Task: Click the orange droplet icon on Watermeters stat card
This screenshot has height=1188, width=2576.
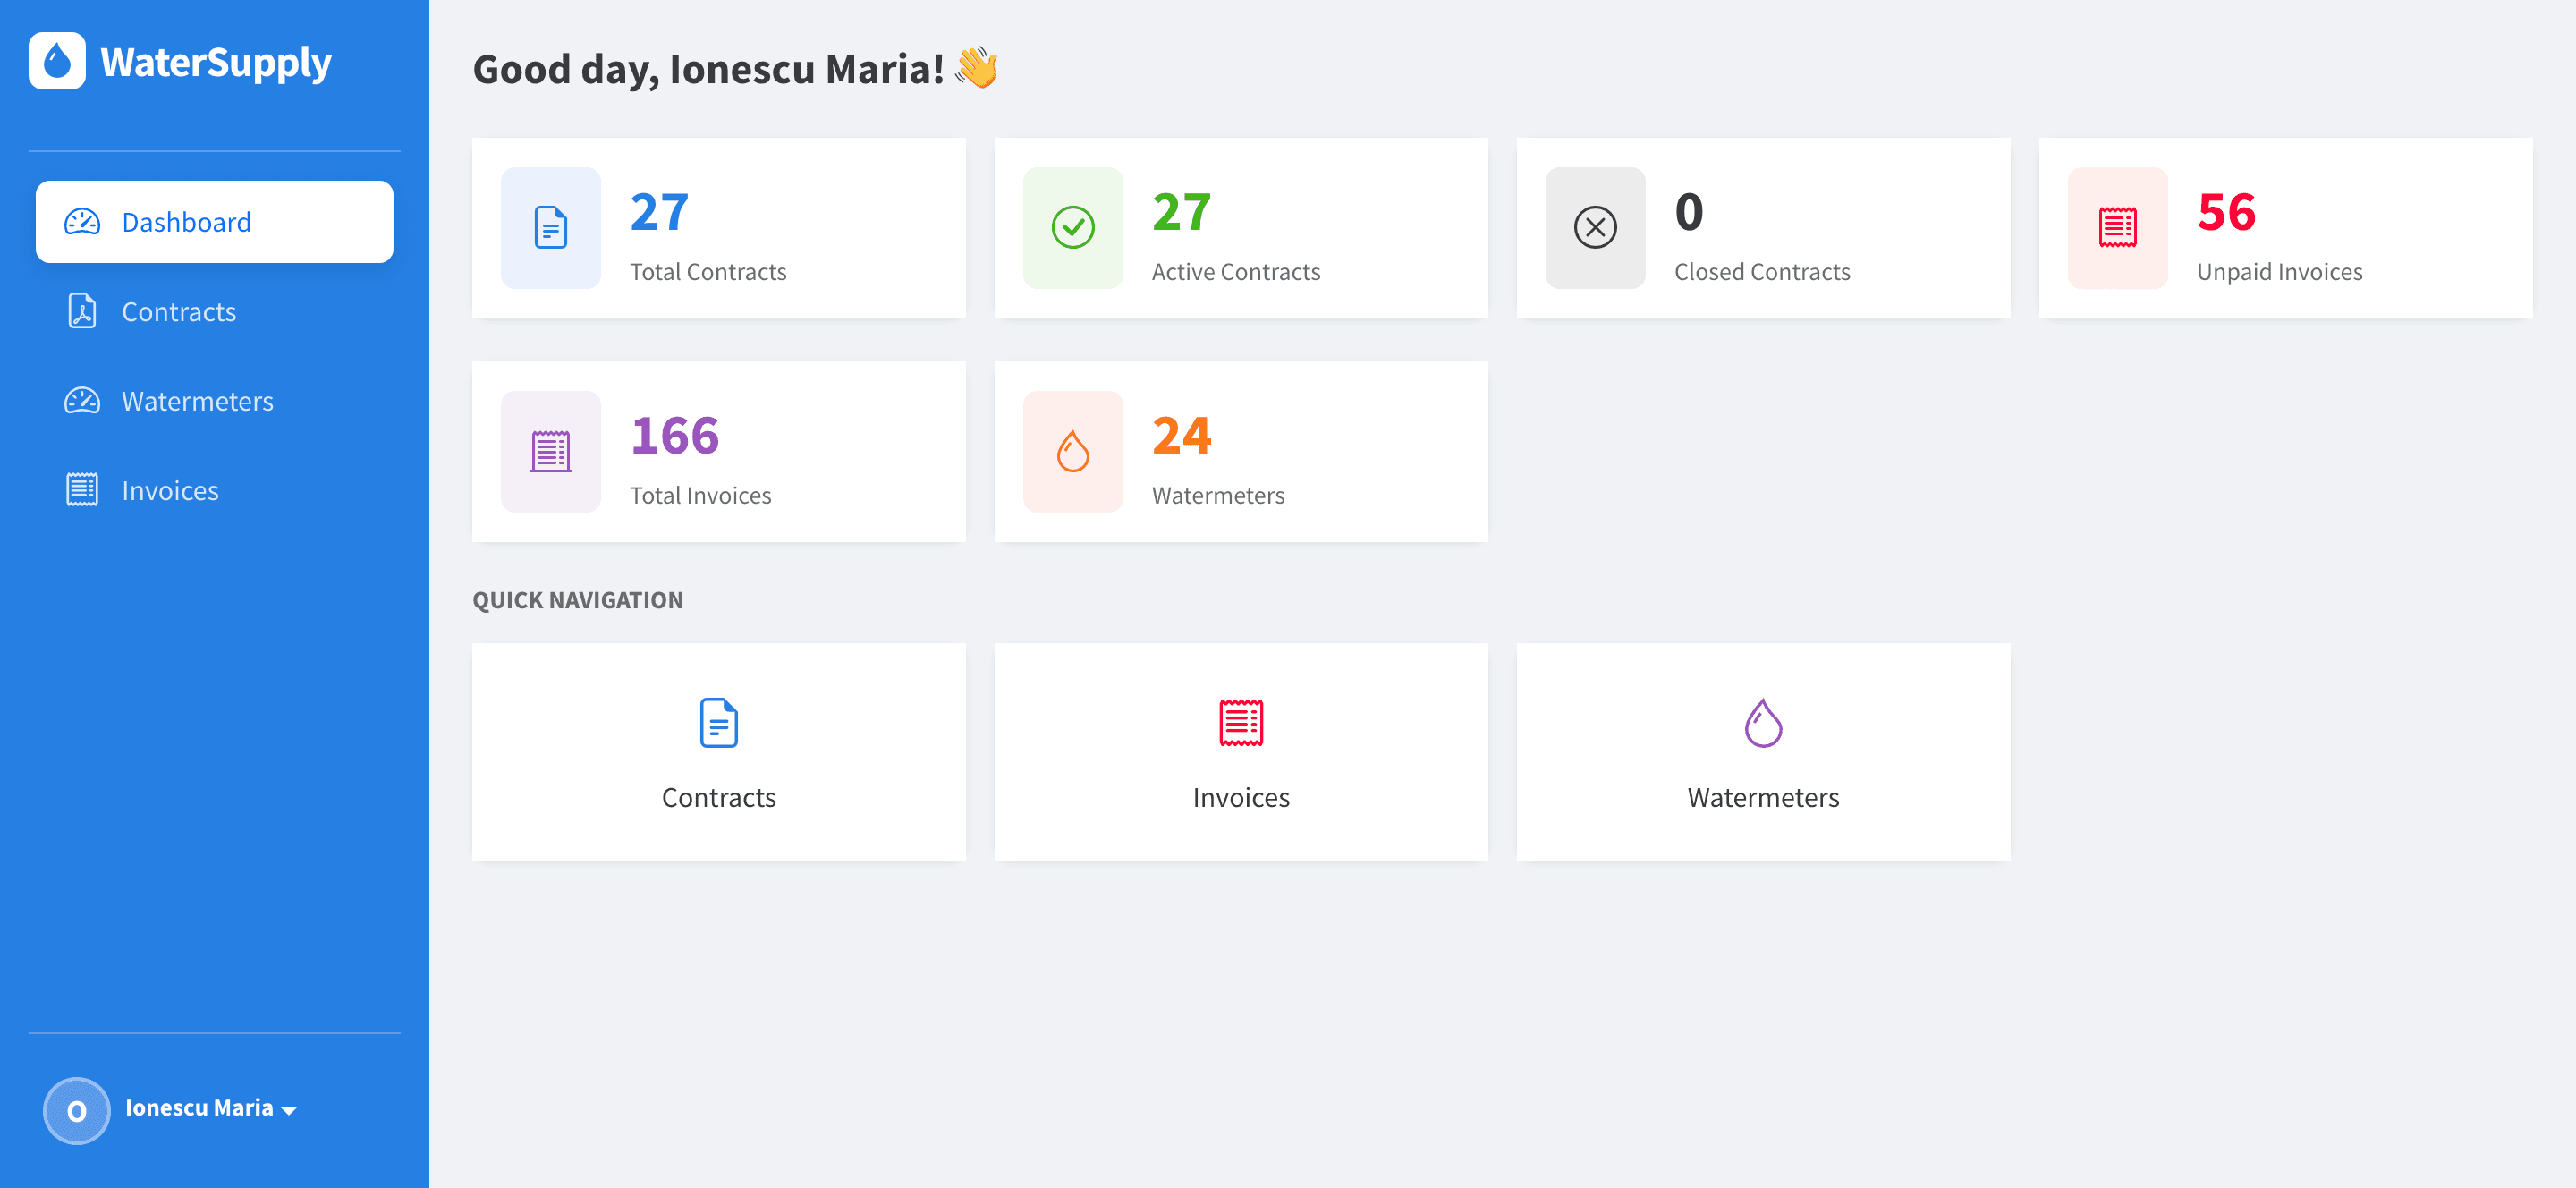Action: point(1073,452)
